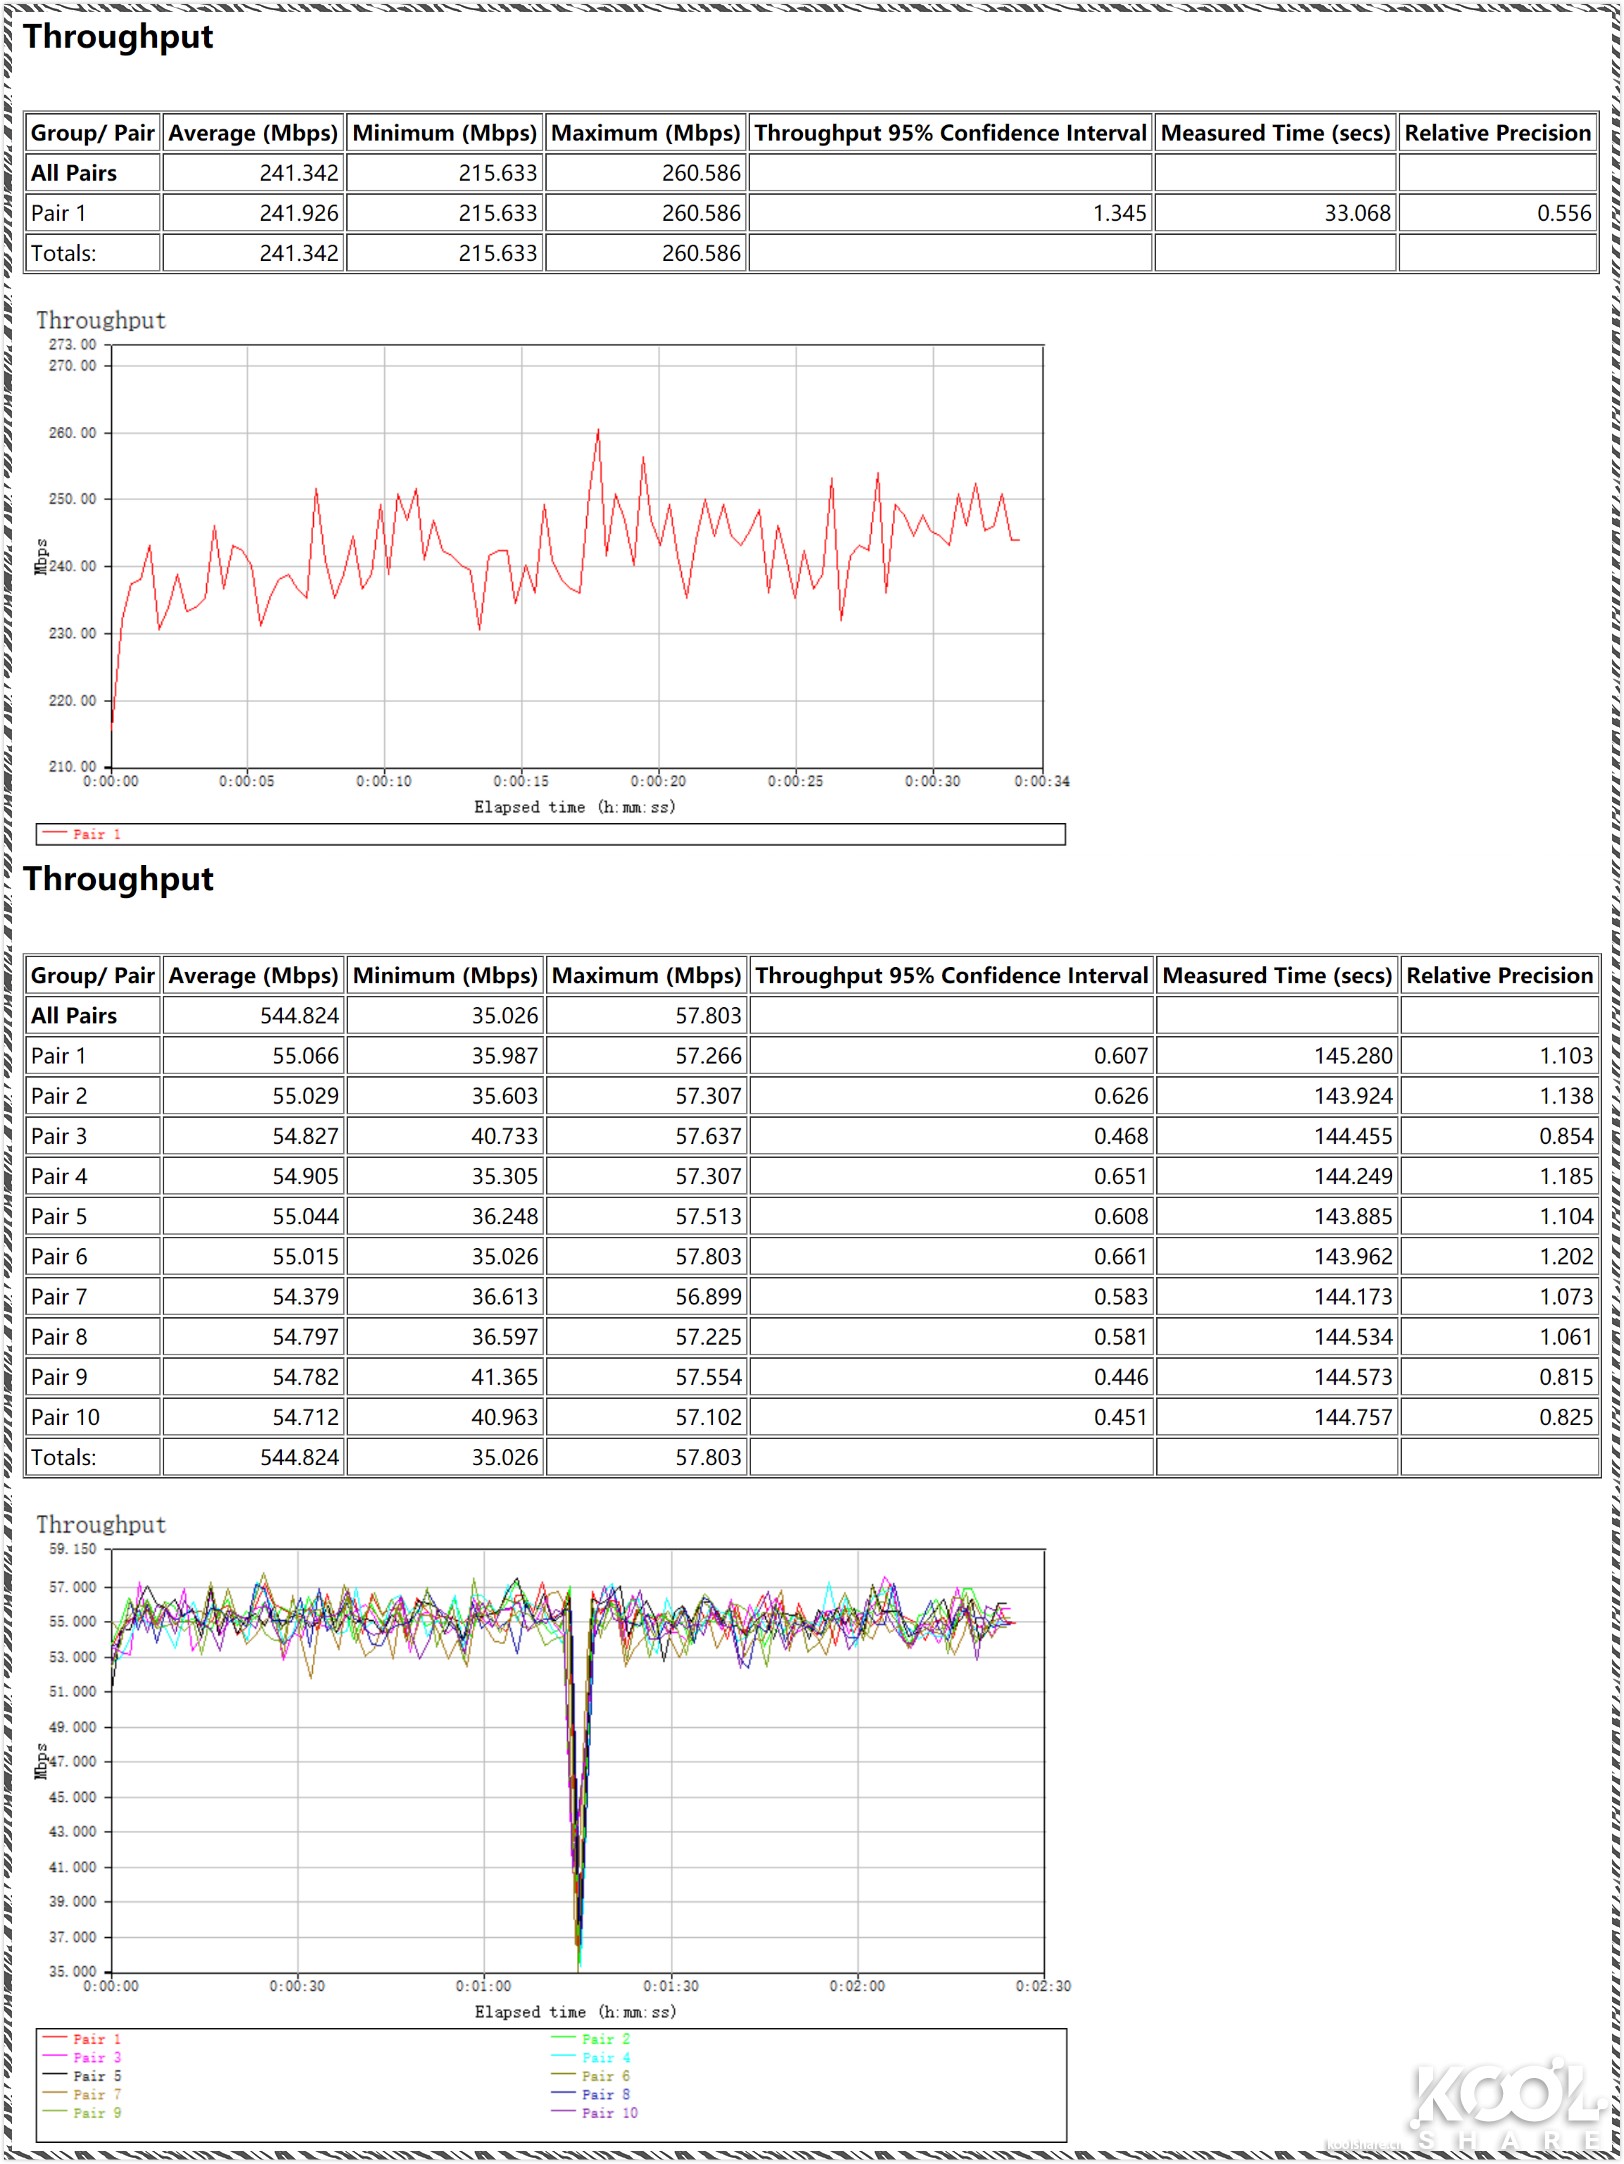Select the 59.150 Mbps axis label

point(73,1549)
